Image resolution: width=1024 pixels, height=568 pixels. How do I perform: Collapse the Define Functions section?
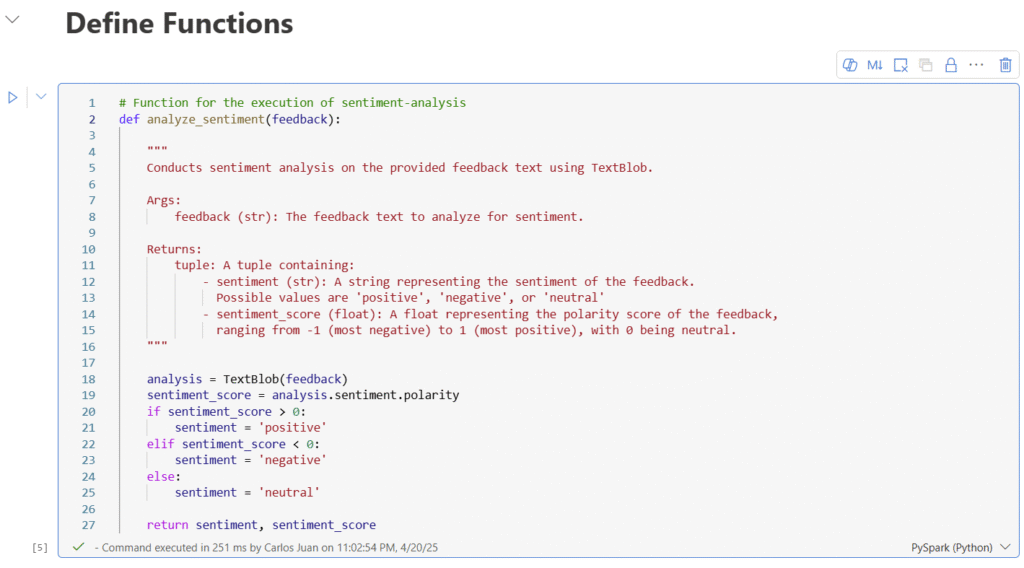(12, 20)
